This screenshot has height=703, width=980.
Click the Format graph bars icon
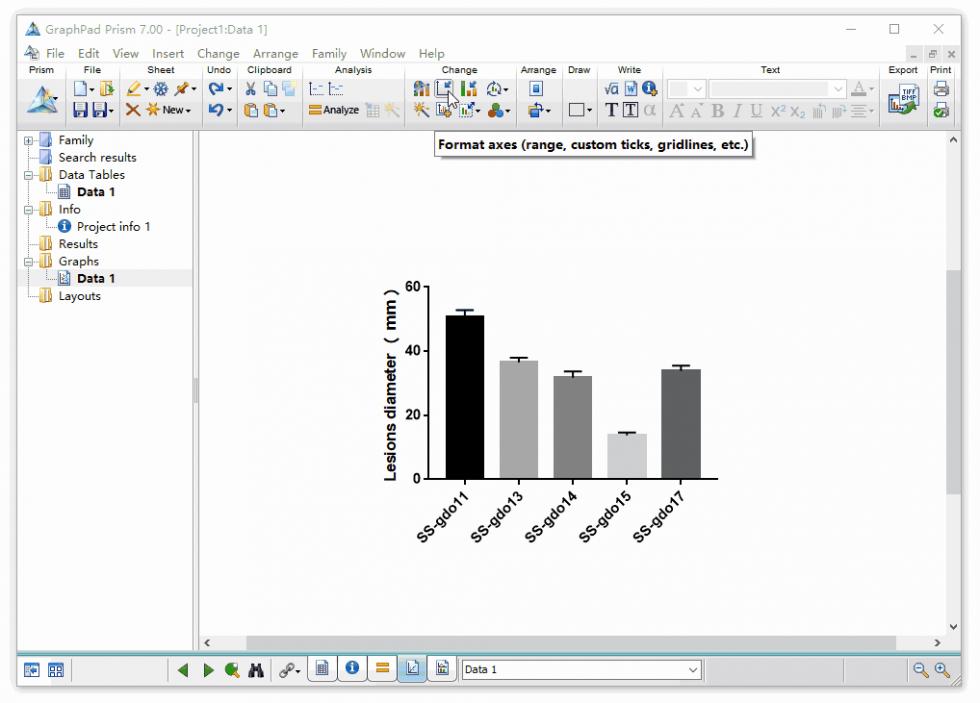click(468, 89)
